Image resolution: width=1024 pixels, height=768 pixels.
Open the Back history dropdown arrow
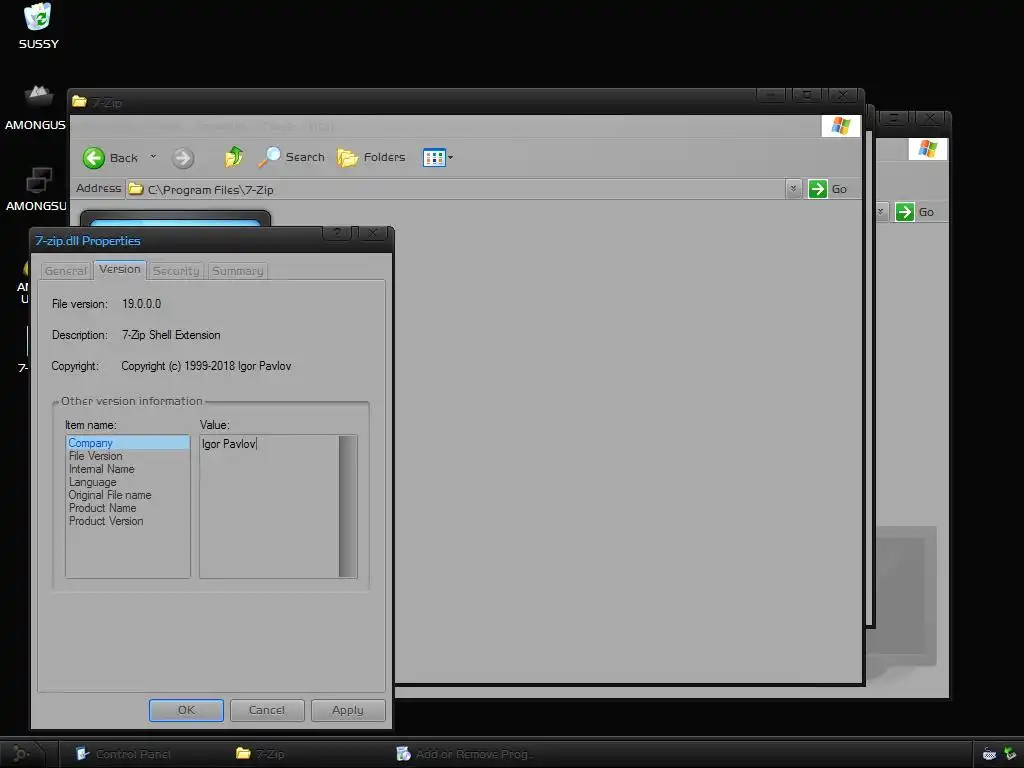(153, 157)
